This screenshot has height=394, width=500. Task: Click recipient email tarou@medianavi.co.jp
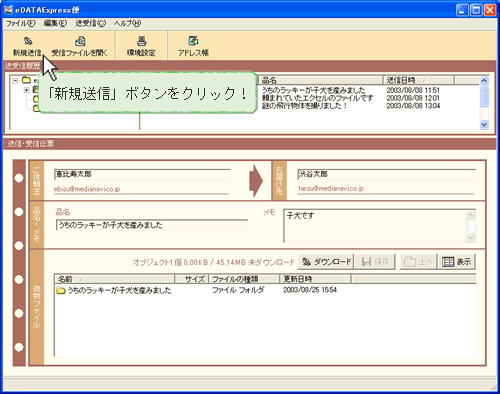click(x=331, y=188)
